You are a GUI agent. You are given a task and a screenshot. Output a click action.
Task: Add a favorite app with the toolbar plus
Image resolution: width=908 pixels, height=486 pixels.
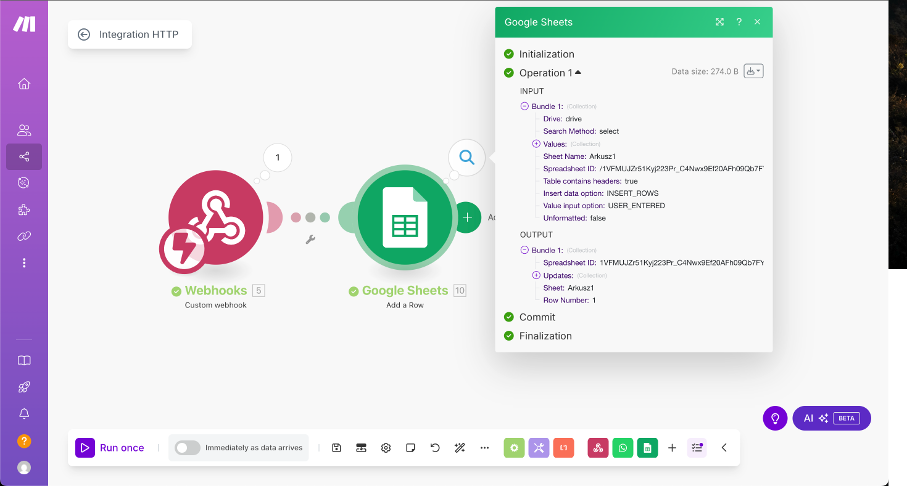click(672, 448)
